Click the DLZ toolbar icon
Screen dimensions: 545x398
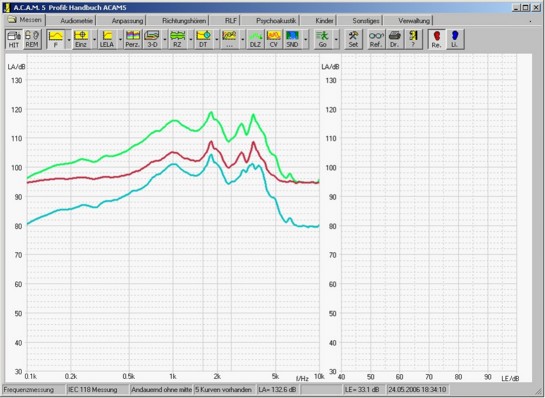coord(255,39)
